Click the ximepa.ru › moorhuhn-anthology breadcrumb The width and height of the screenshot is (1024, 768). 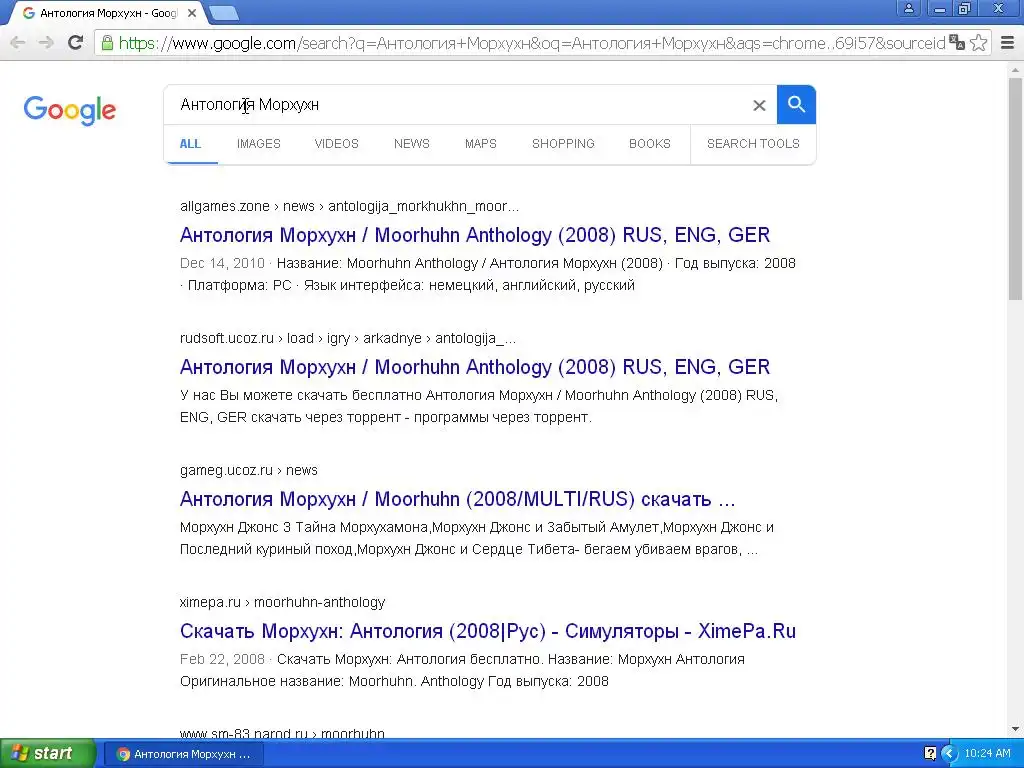[282, 602]
